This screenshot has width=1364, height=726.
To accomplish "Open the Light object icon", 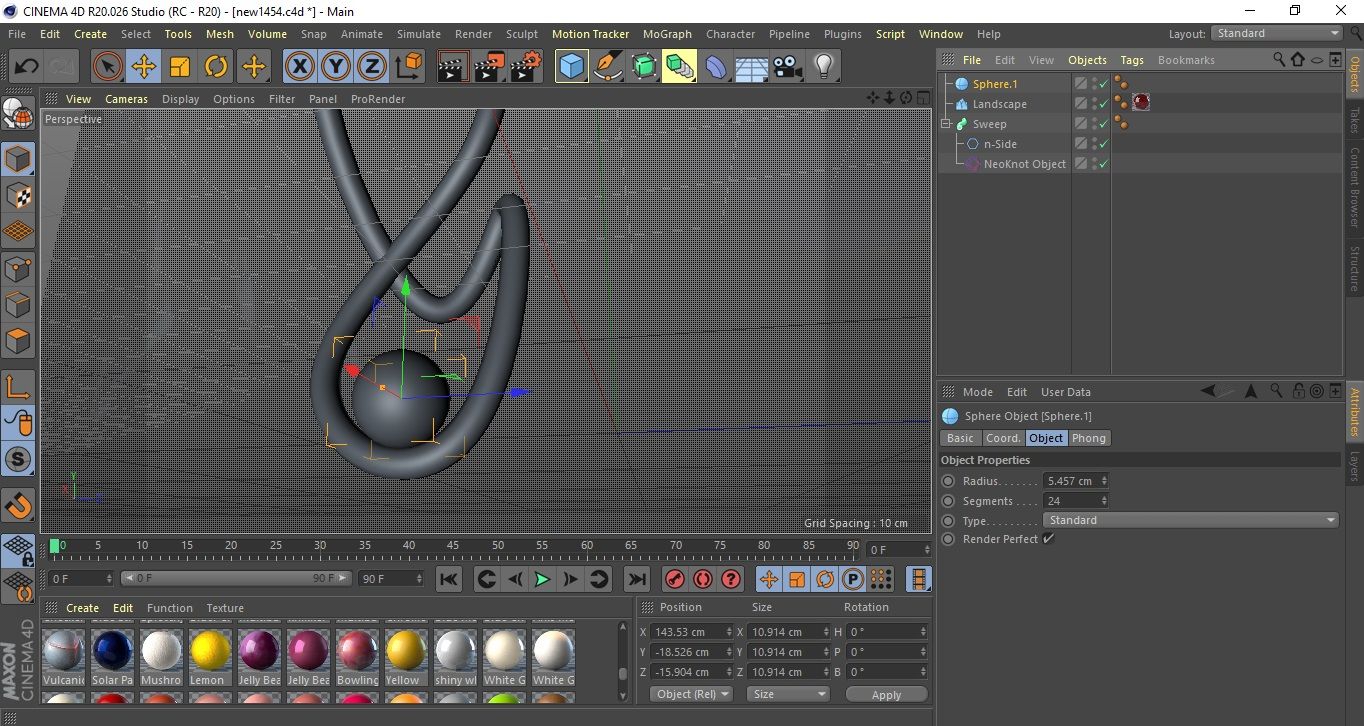I will coord(823,67).
